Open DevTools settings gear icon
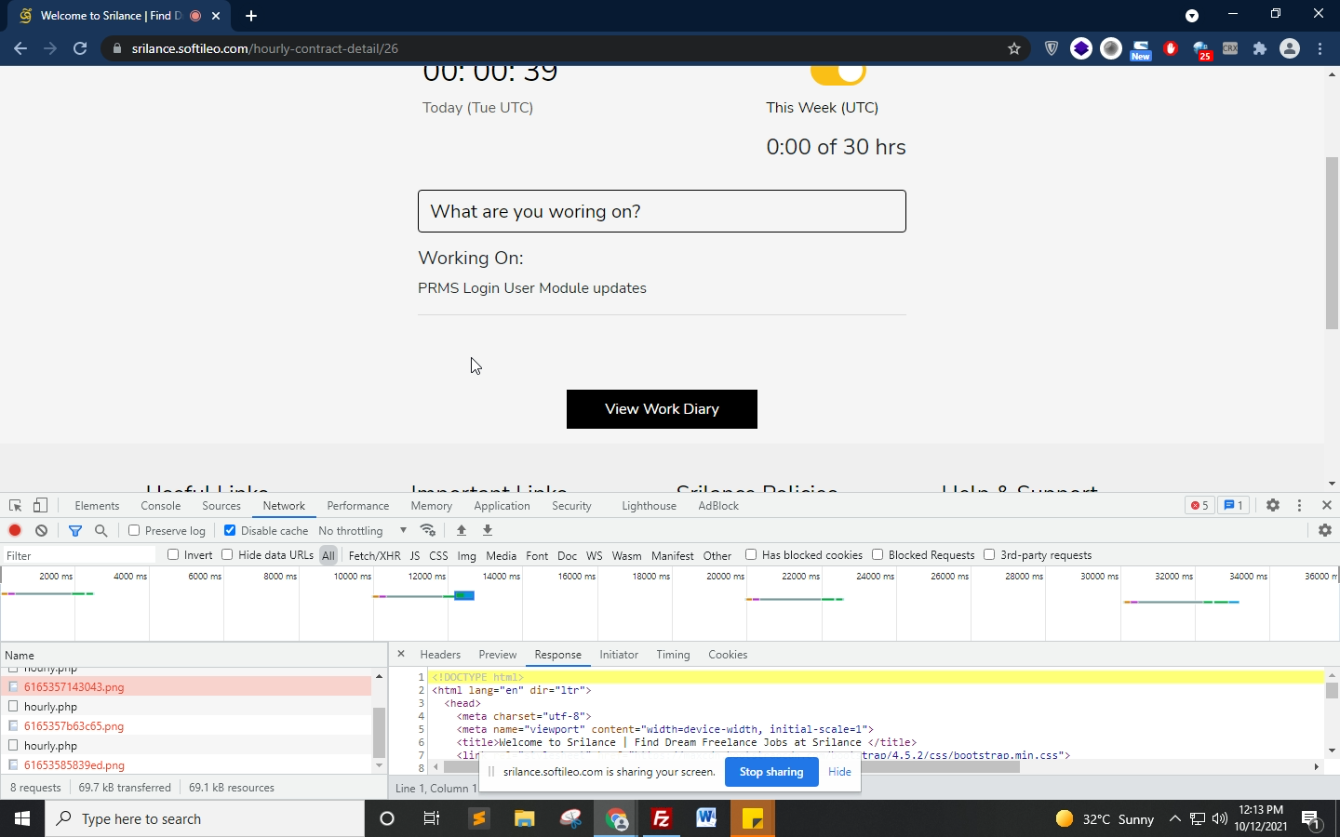This screenshot has height=837, width=1340. 1272,506
